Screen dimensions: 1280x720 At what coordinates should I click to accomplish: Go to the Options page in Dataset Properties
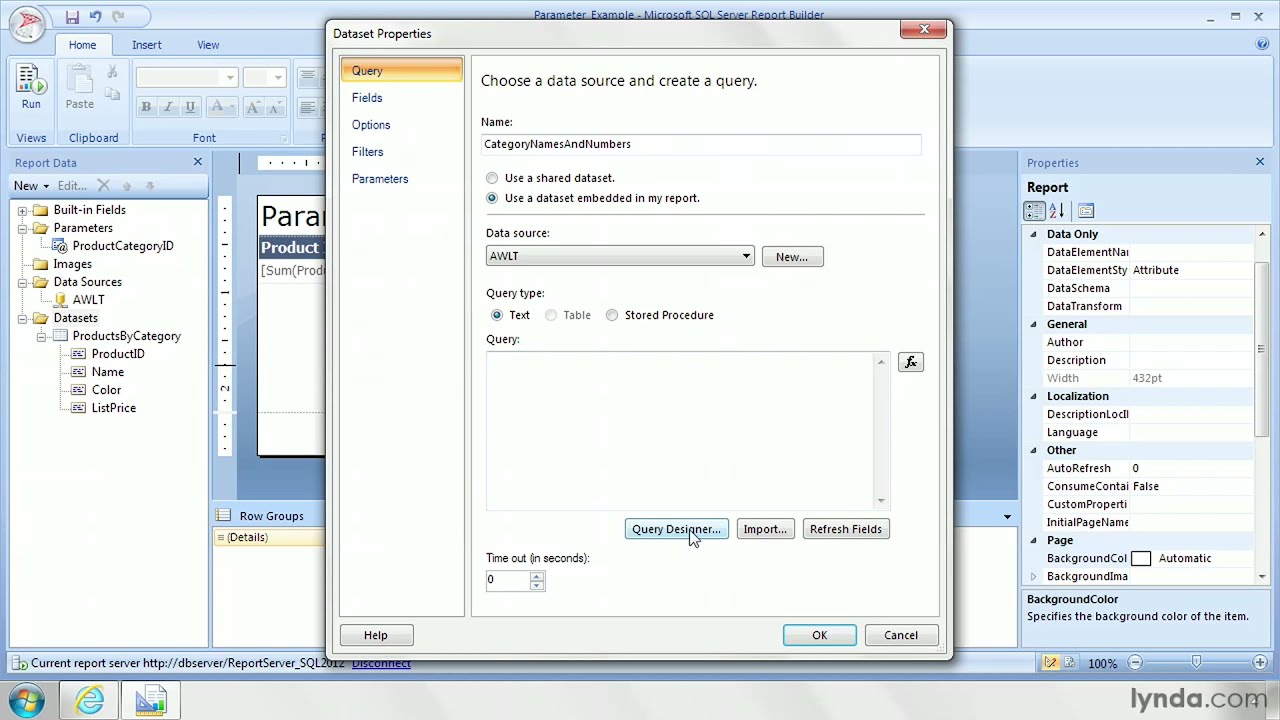pyautogui.click(x=401, y=125)
